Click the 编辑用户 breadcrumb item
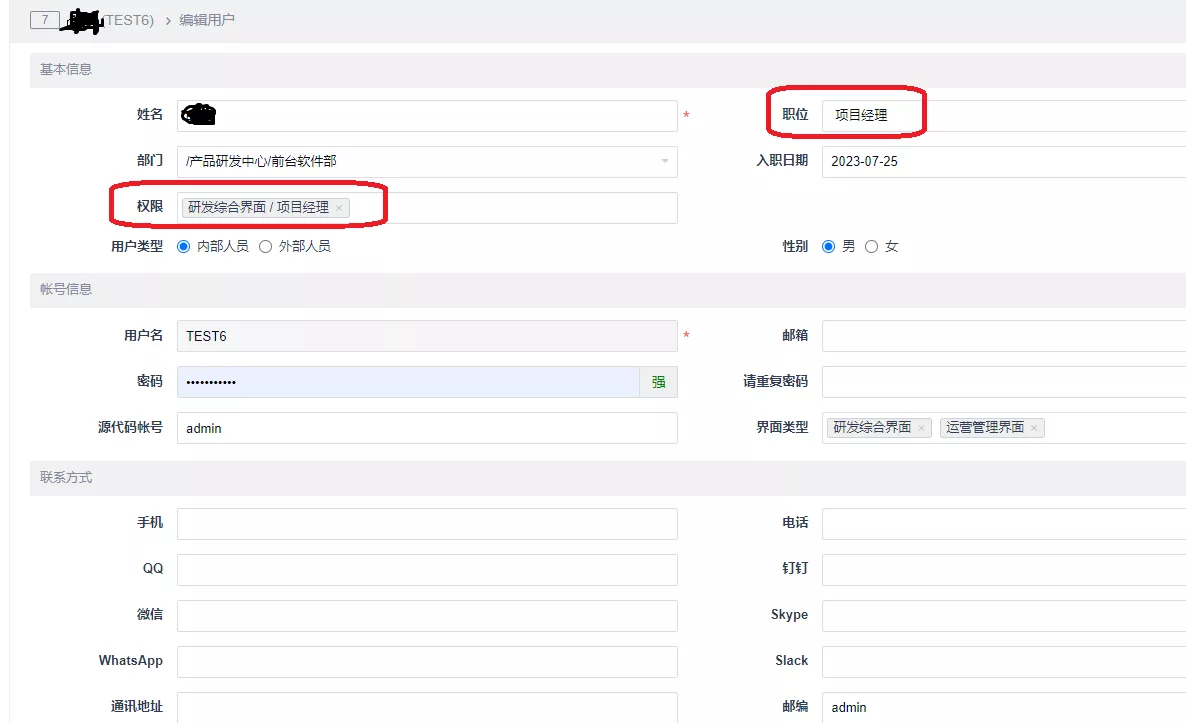 206,20
